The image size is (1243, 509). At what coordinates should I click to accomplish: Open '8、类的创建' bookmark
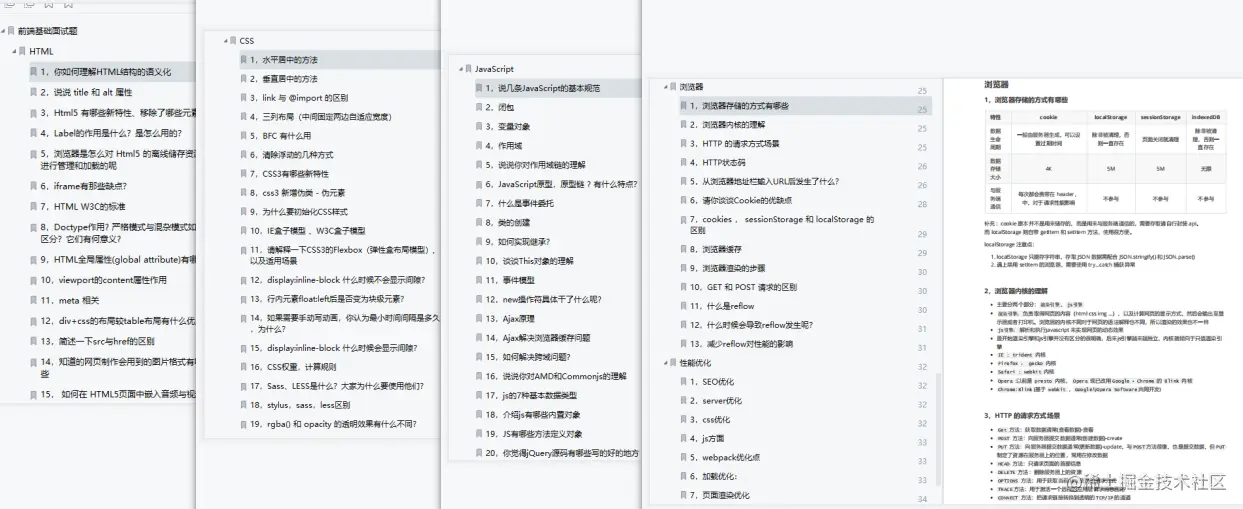(x=508, y=222)
